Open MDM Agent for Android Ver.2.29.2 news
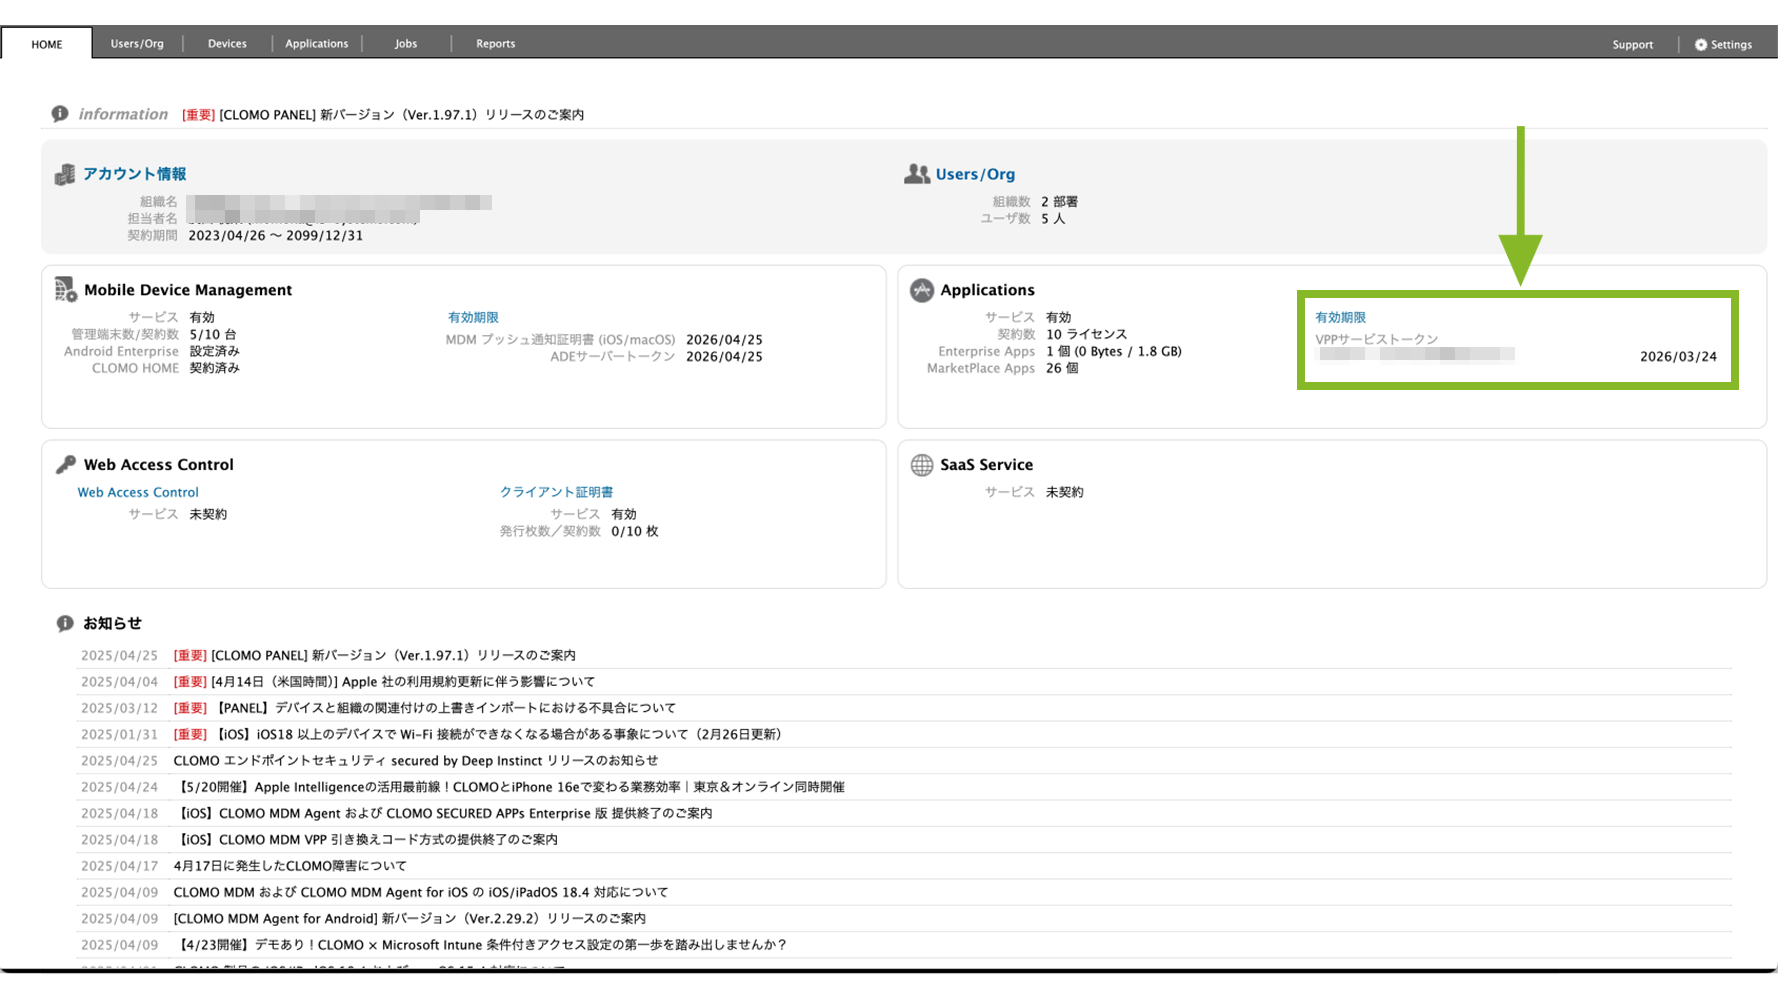The image size is (1778, 1000). click(409, 918)
